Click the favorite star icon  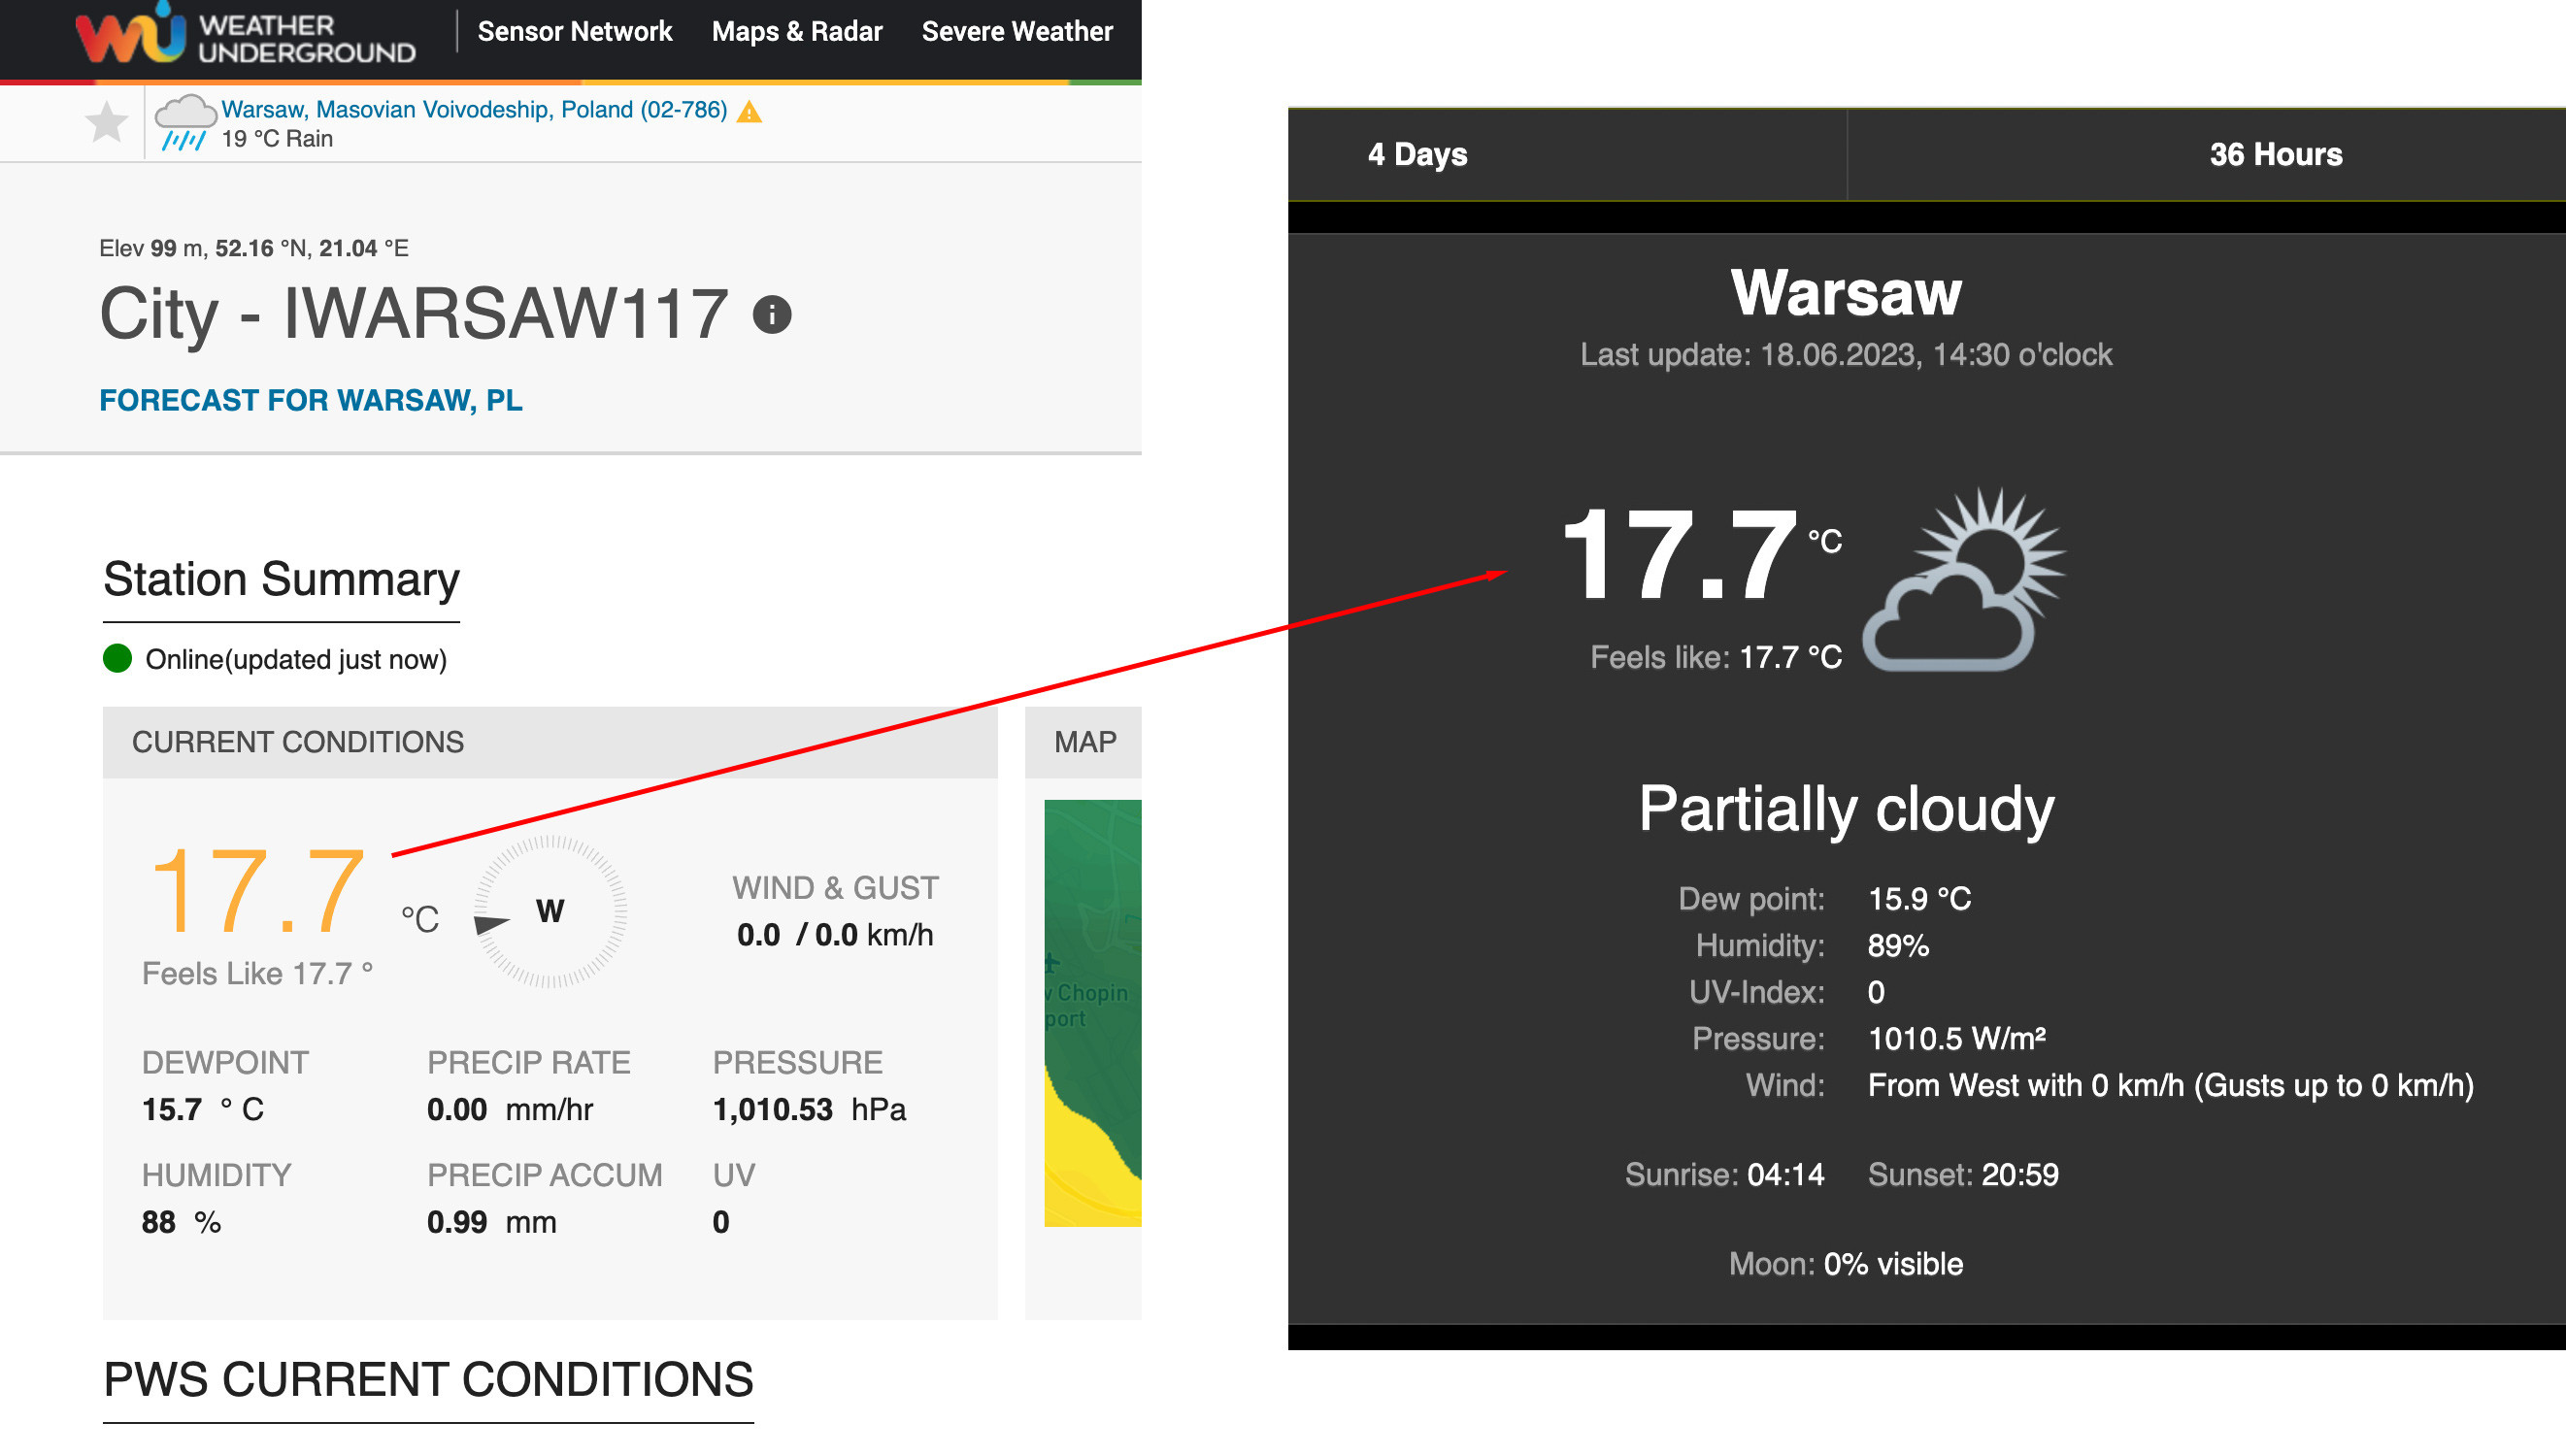click(106, 123)
